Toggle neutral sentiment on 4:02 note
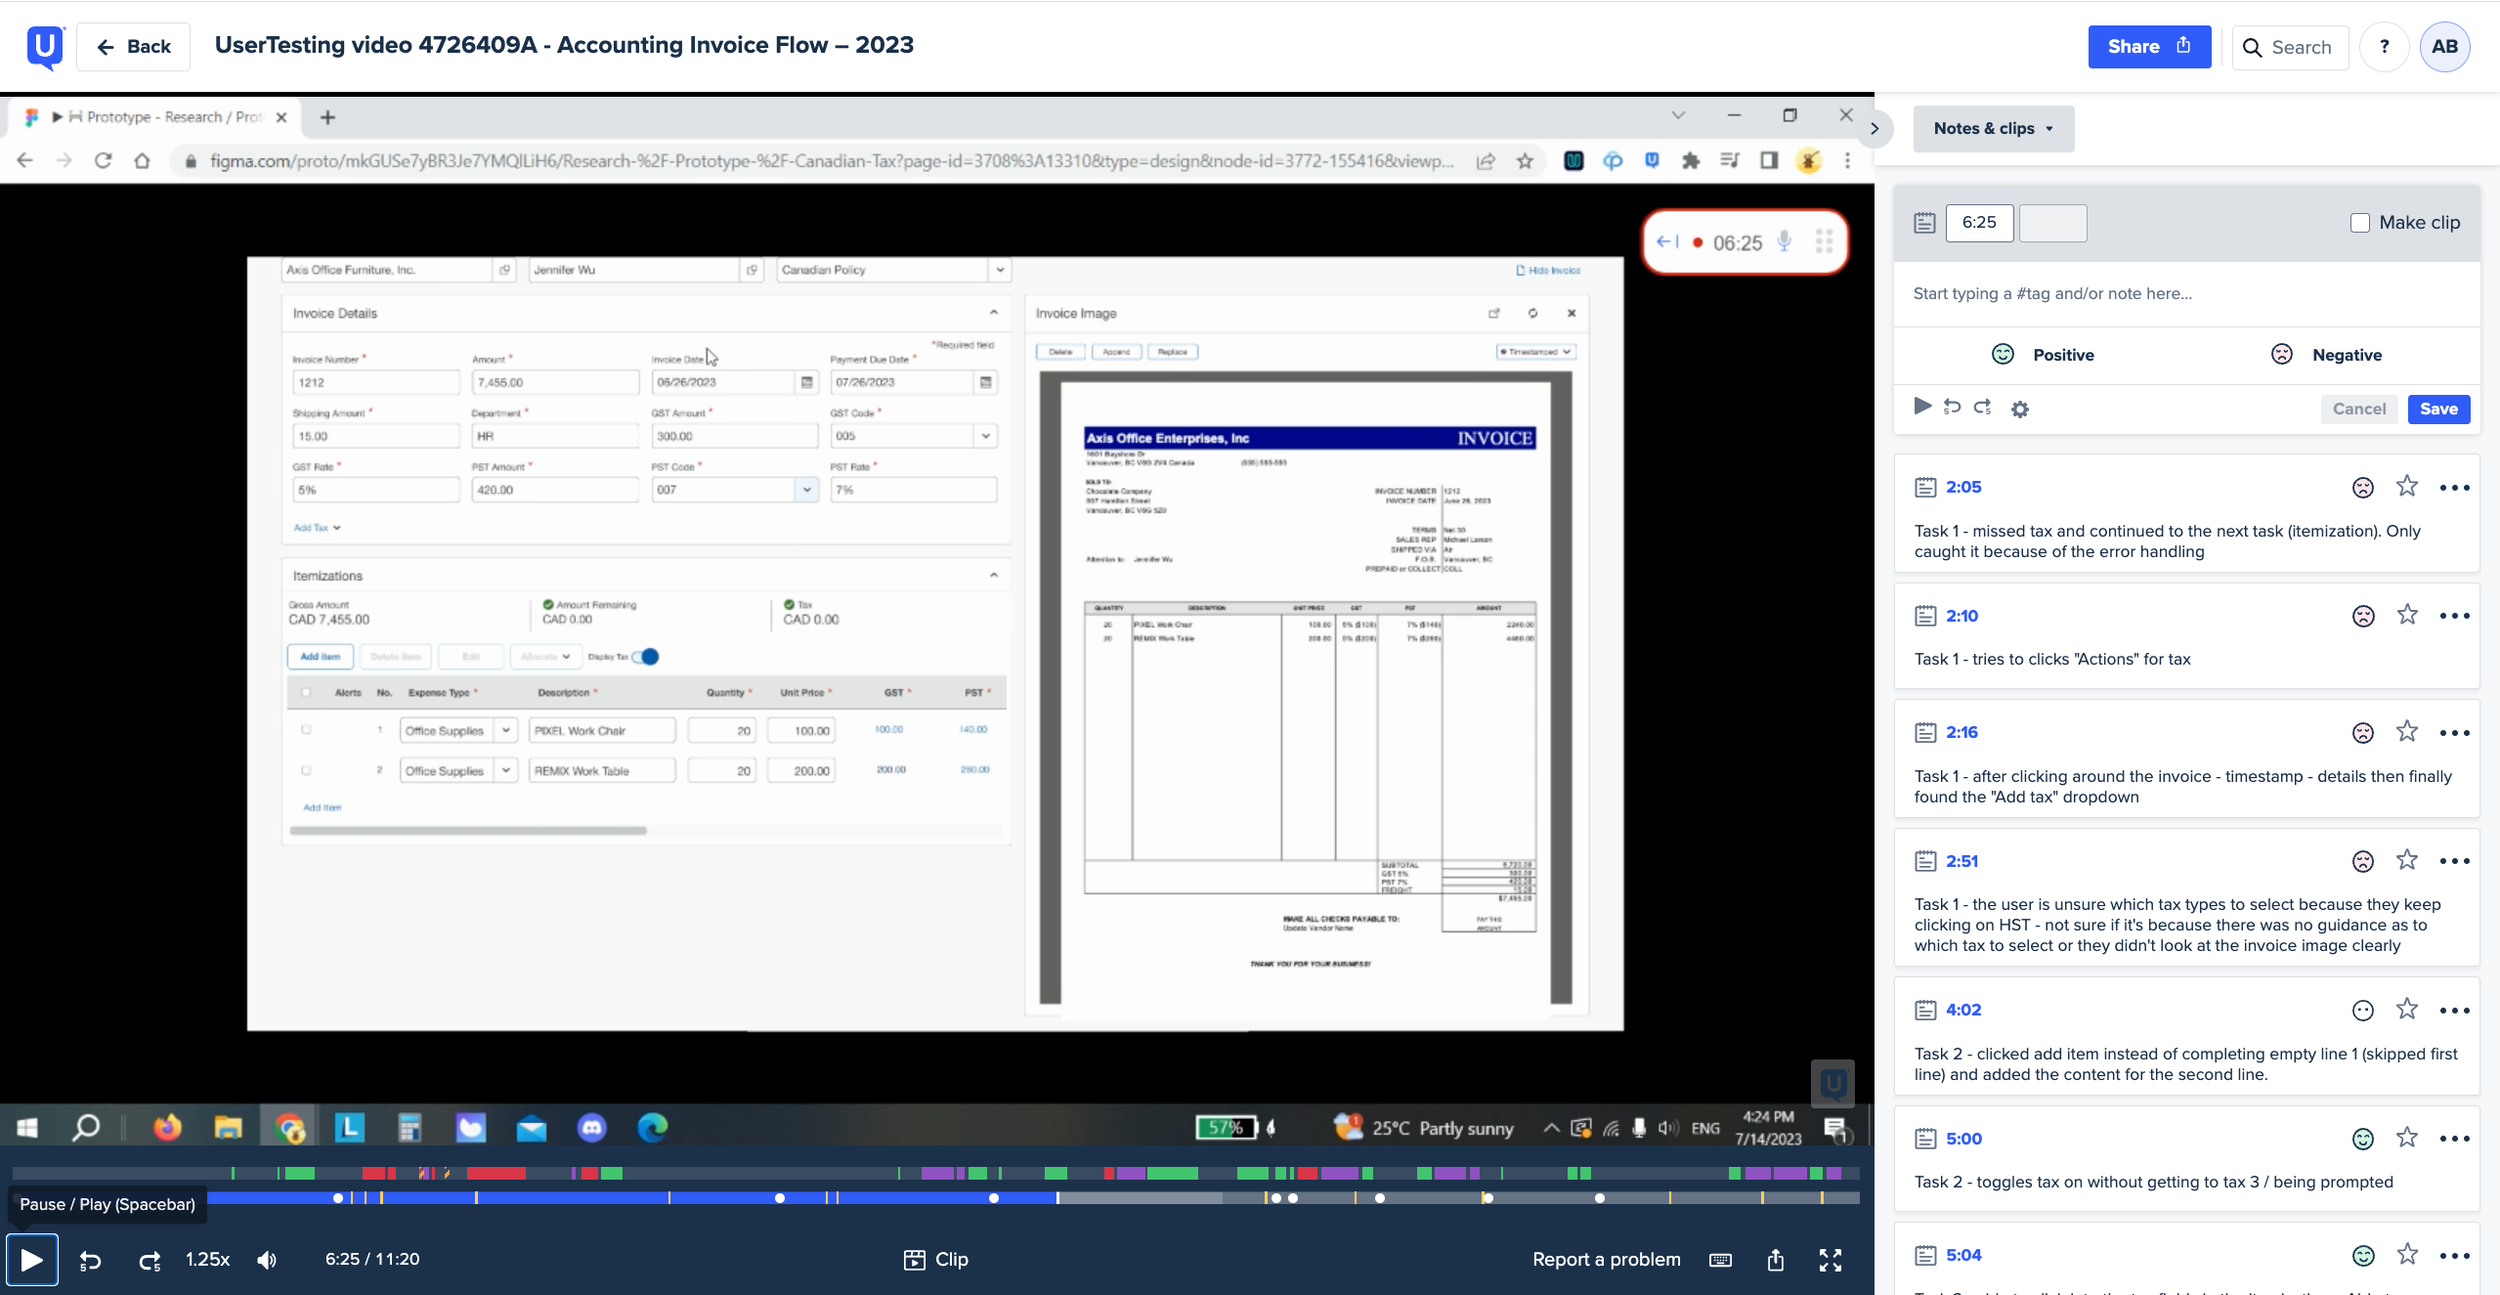2500x1295 pixels. pos(2362,1010)
